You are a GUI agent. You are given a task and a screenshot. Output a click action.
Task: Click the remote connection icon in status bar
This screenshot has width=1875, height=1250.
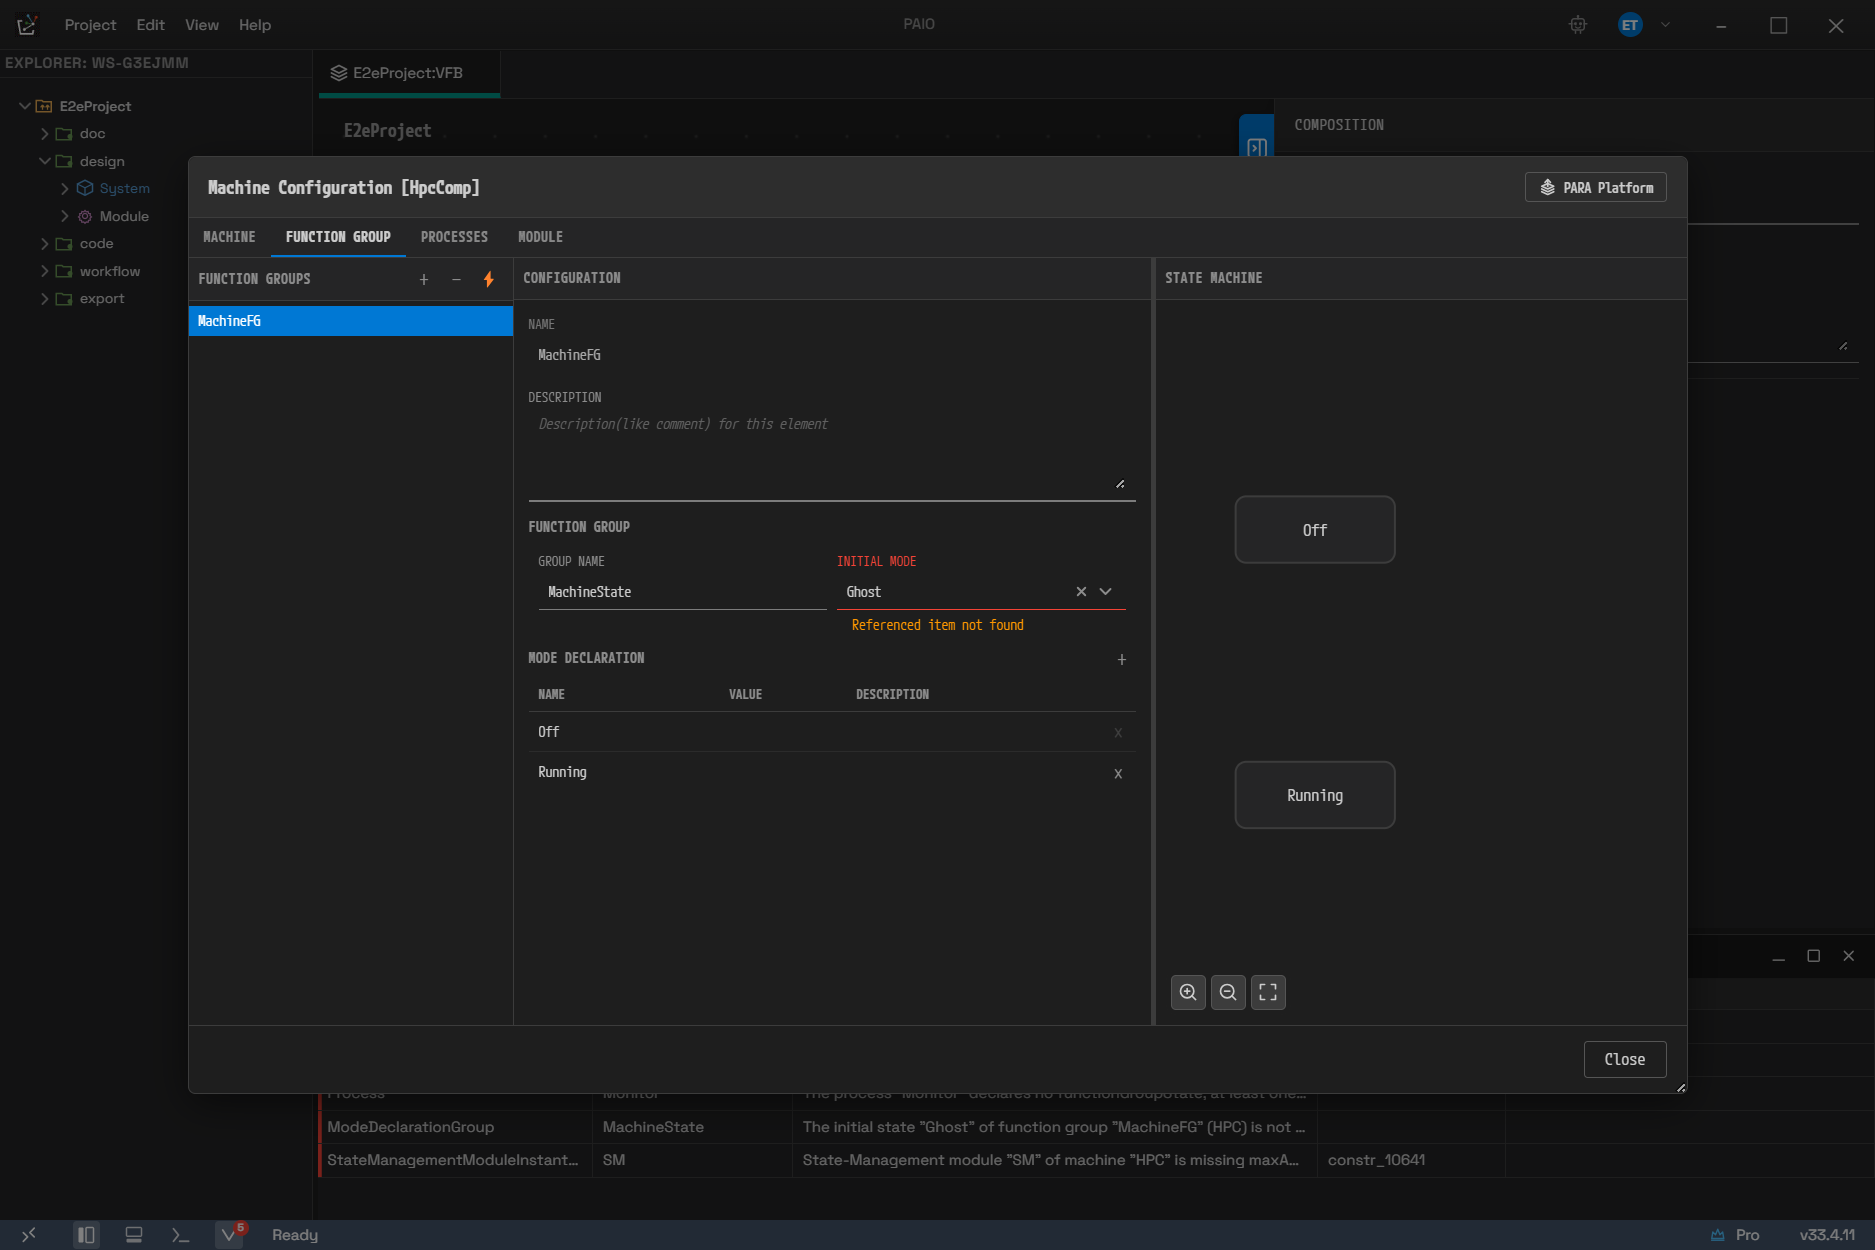pos(28,1235)
